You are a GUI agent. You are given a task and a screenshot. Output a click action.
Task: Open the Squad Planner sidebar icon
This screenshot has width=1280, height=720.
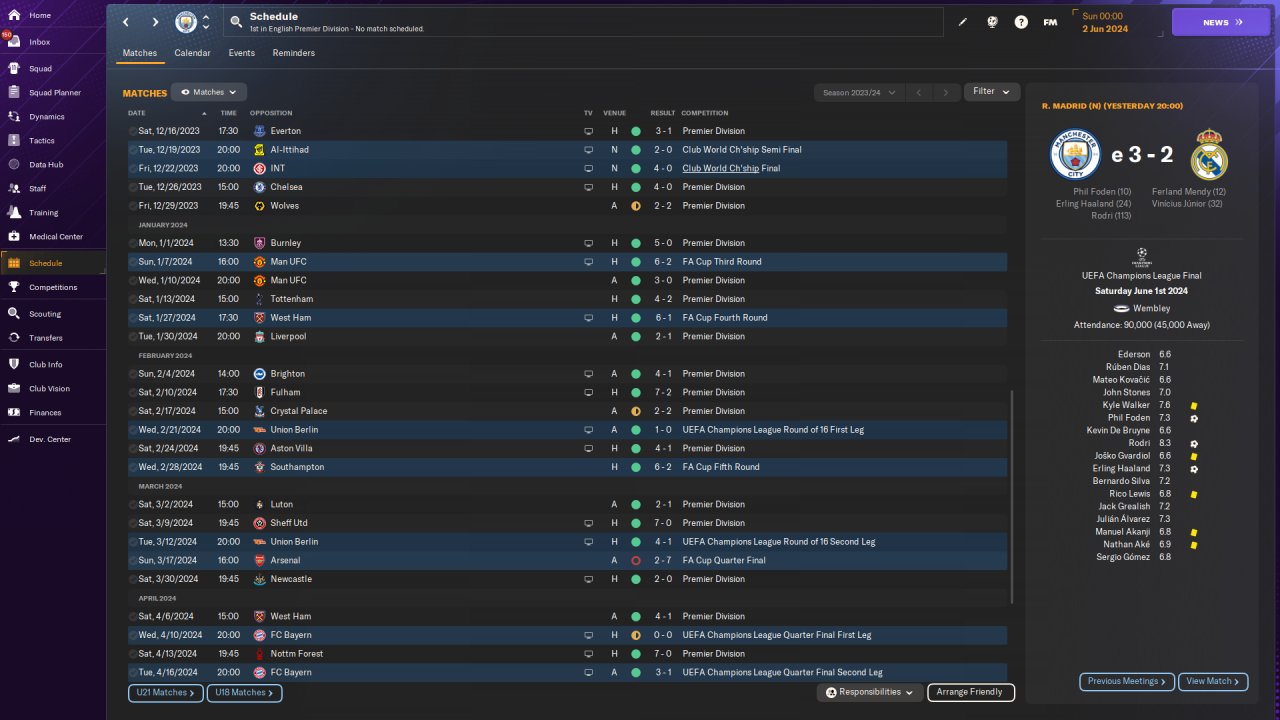pos(14,93)
